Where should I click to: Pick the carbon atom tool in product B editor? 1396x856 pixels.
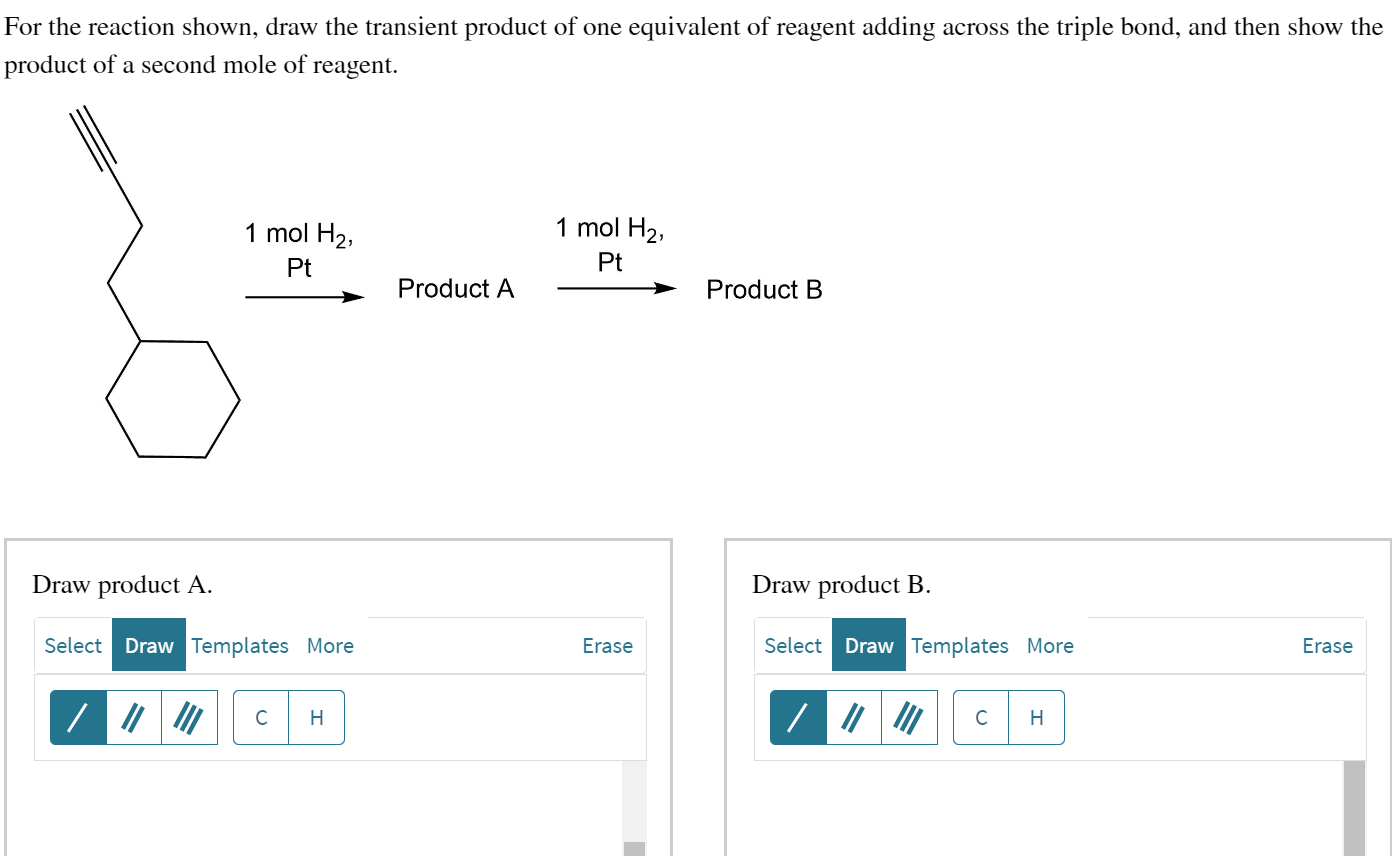(x=981, y=717)
